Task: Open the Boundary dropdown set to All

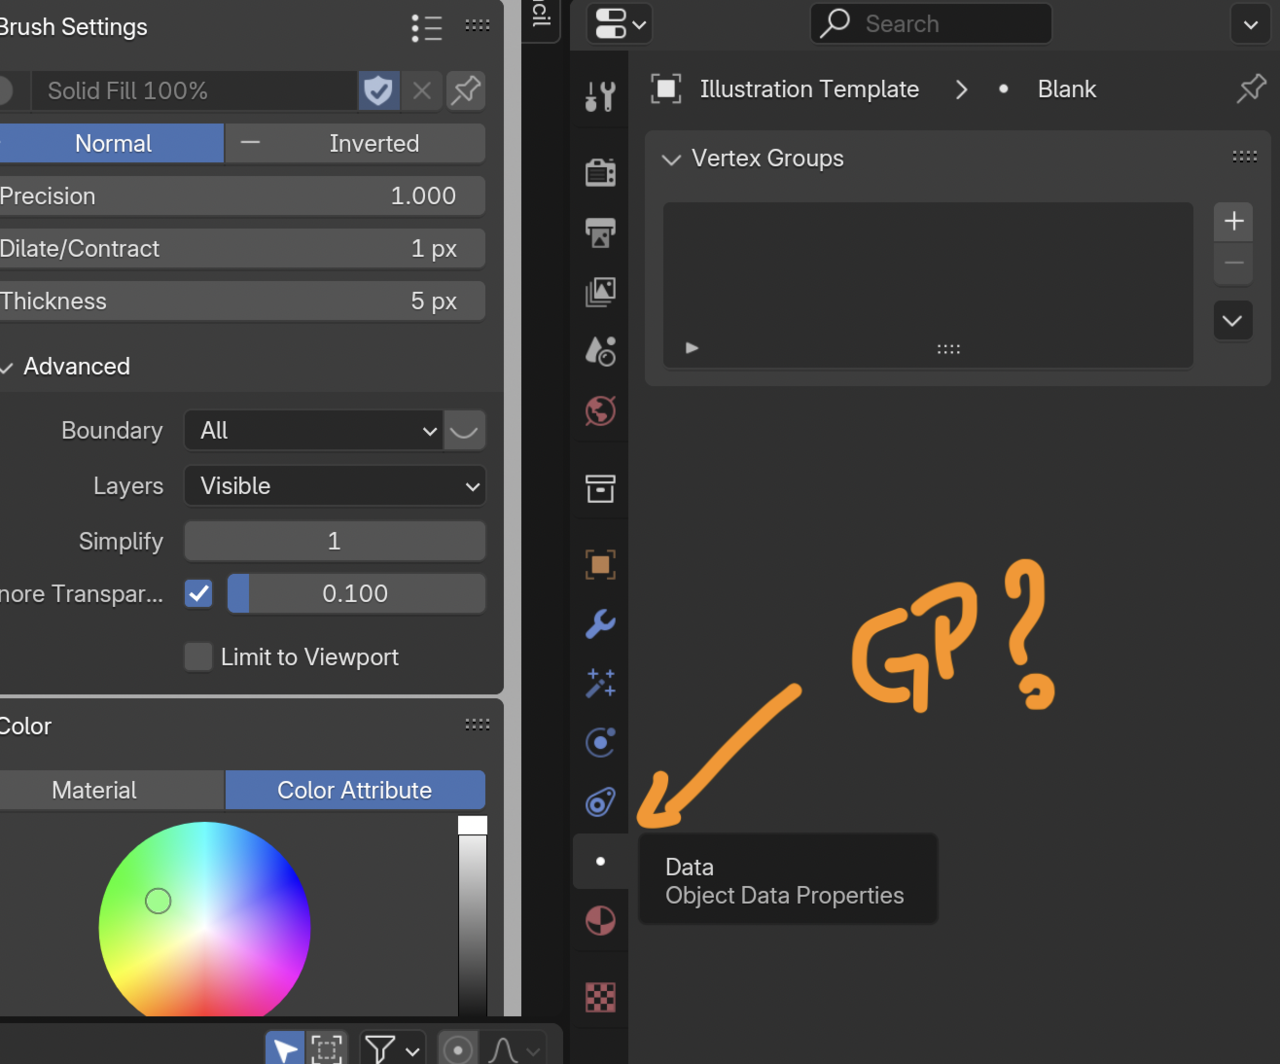Action: click(x=313, y=431)
